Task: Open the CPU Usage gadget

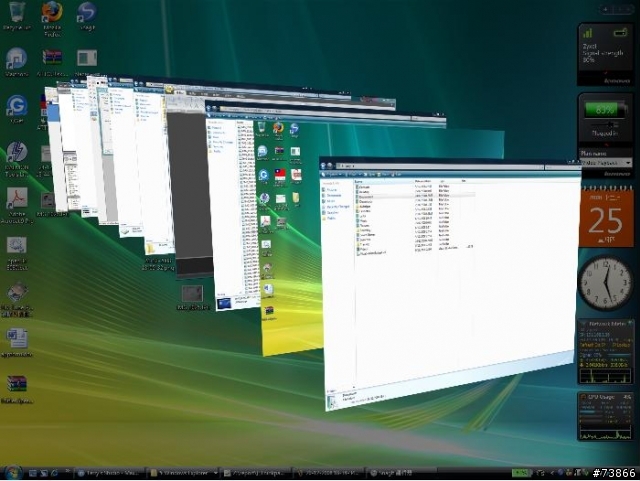Action: point(605,416)
